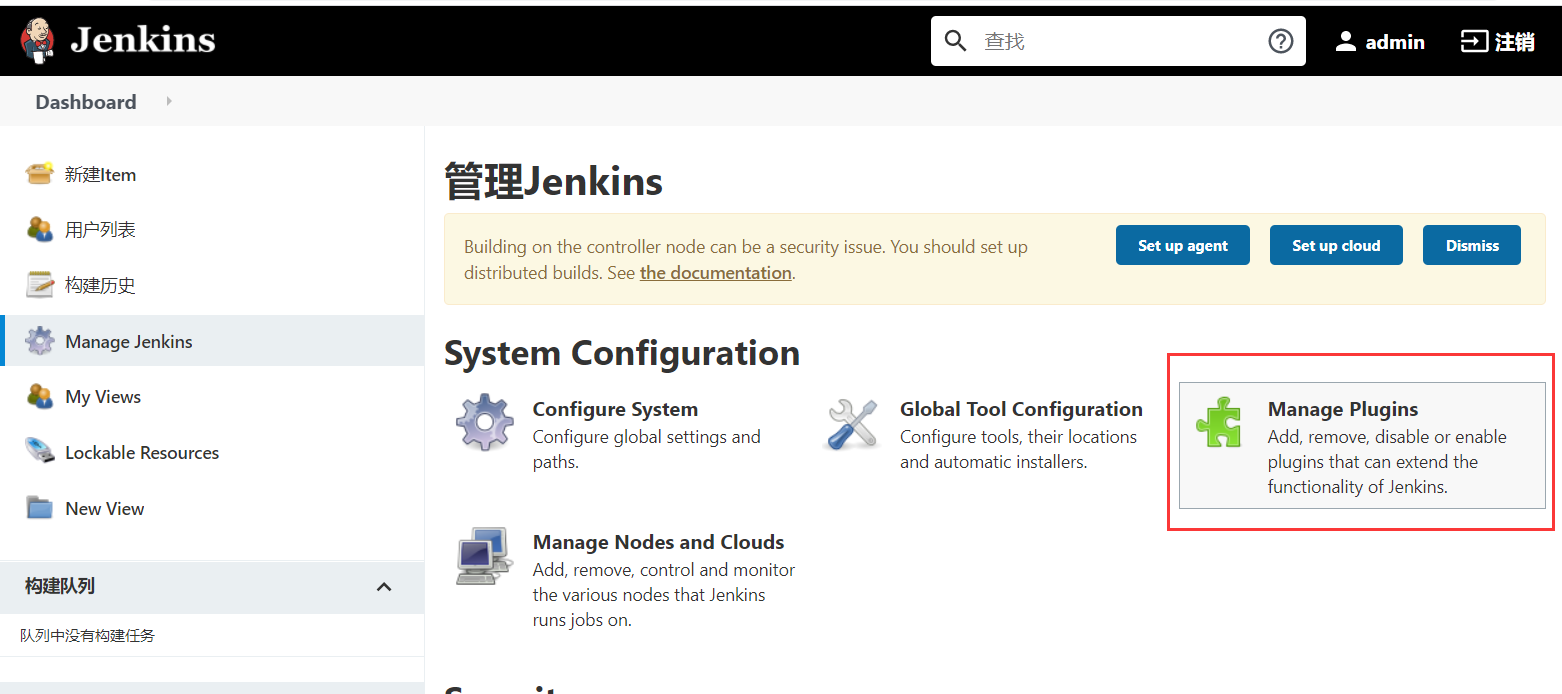Image resolution: width=1562 pixels, height=694 pixels.
Task: Click the 构建队列 panel heading
Action: coord(60,586)
